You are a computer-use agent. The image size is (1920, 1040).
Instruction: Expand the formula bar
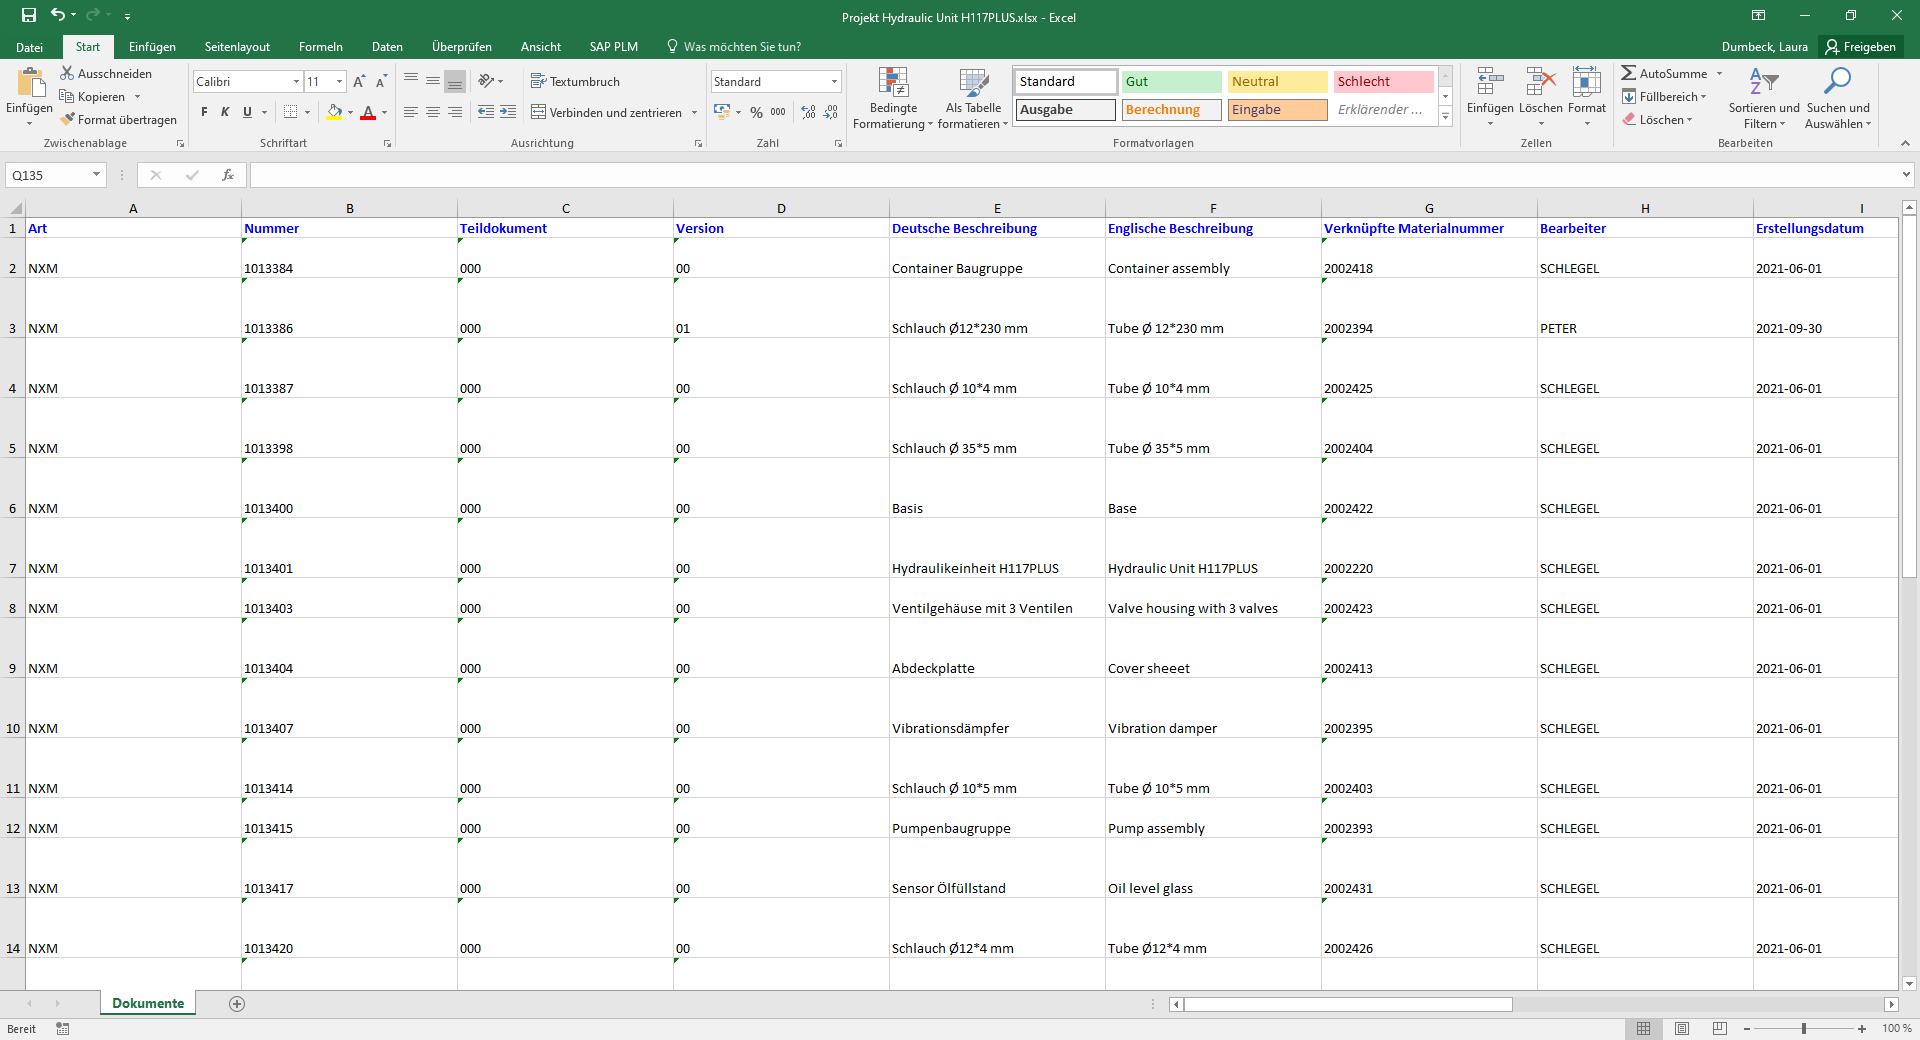(x=1906, y=175)
